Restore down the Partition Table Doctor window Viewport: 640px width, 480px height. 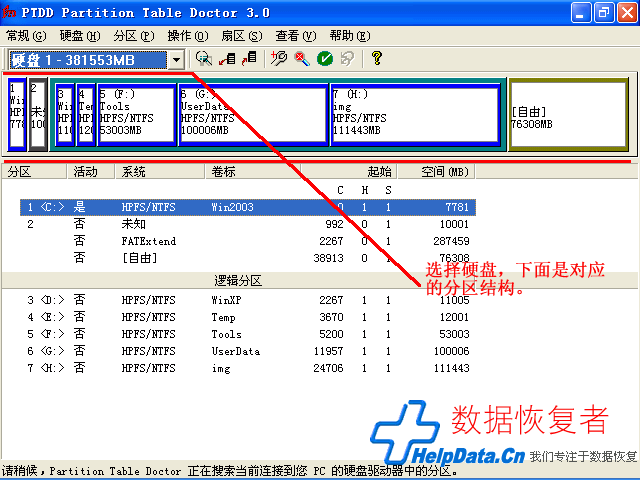tap(603, 13)
